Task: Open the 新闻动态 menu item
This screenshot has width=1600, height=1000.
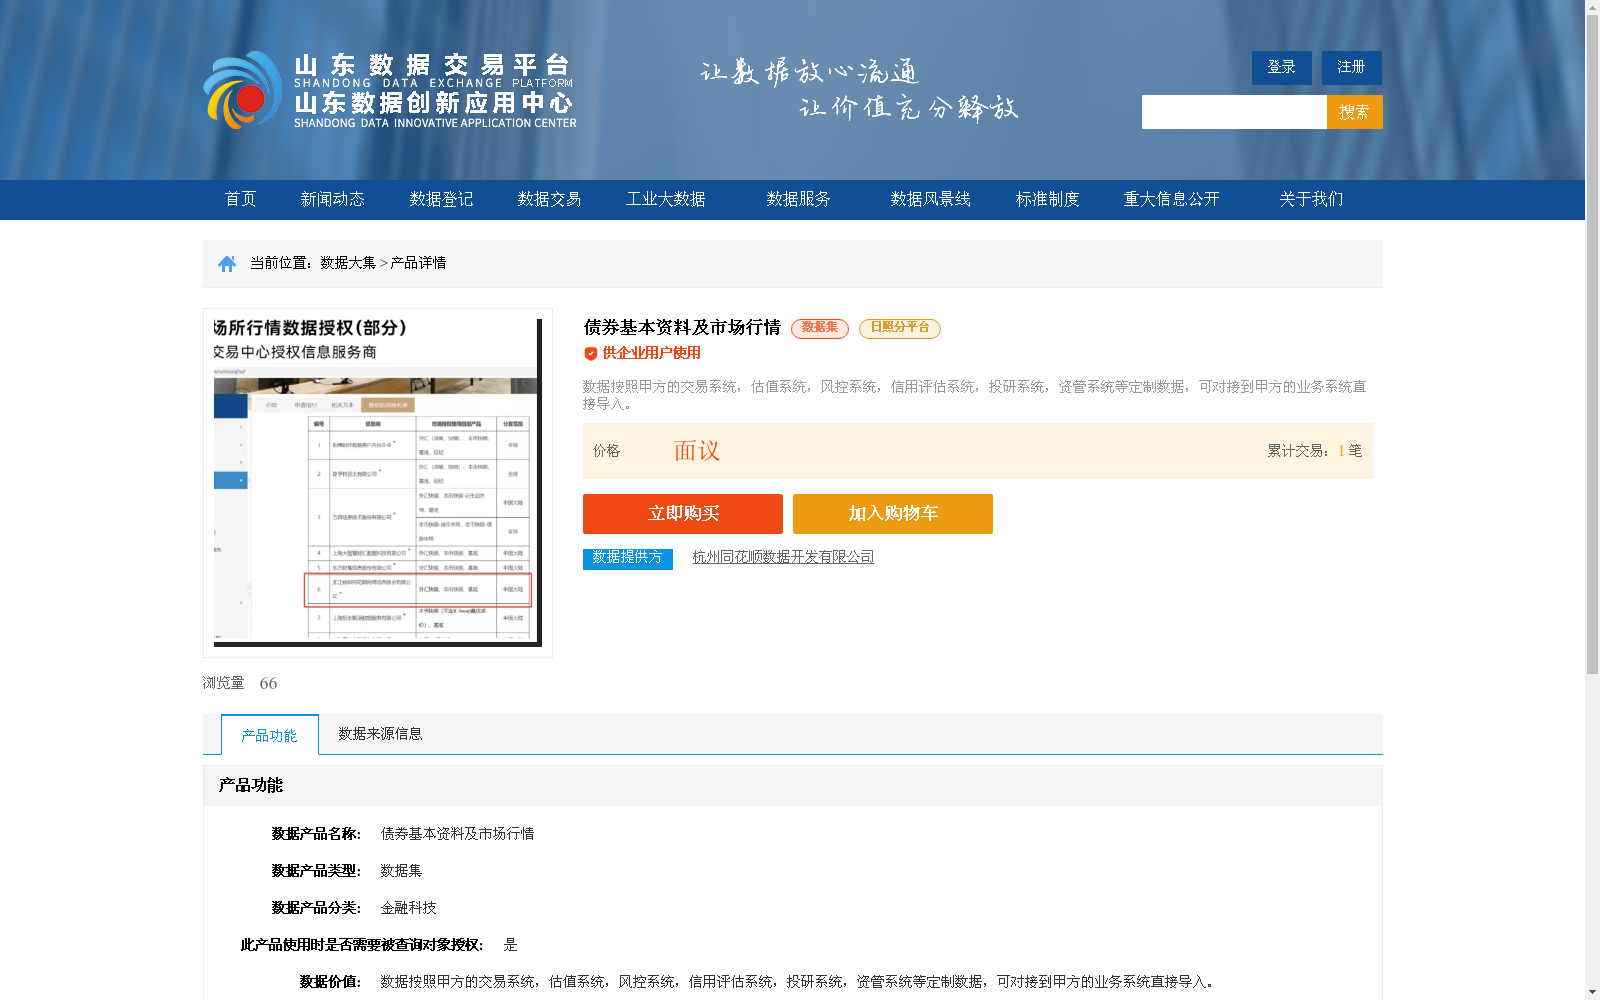Action: pyautogui.click(x=332, y=199)
